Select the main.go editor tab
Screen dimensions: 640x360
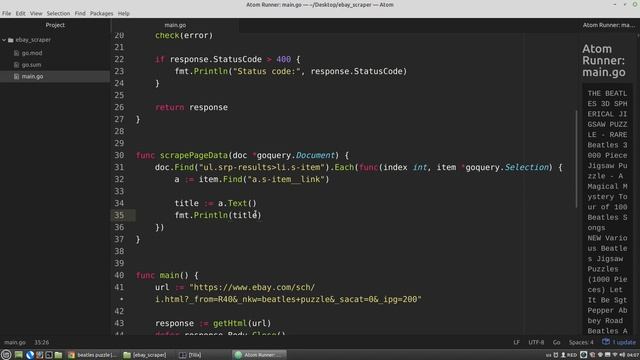(x=175, y=25)
